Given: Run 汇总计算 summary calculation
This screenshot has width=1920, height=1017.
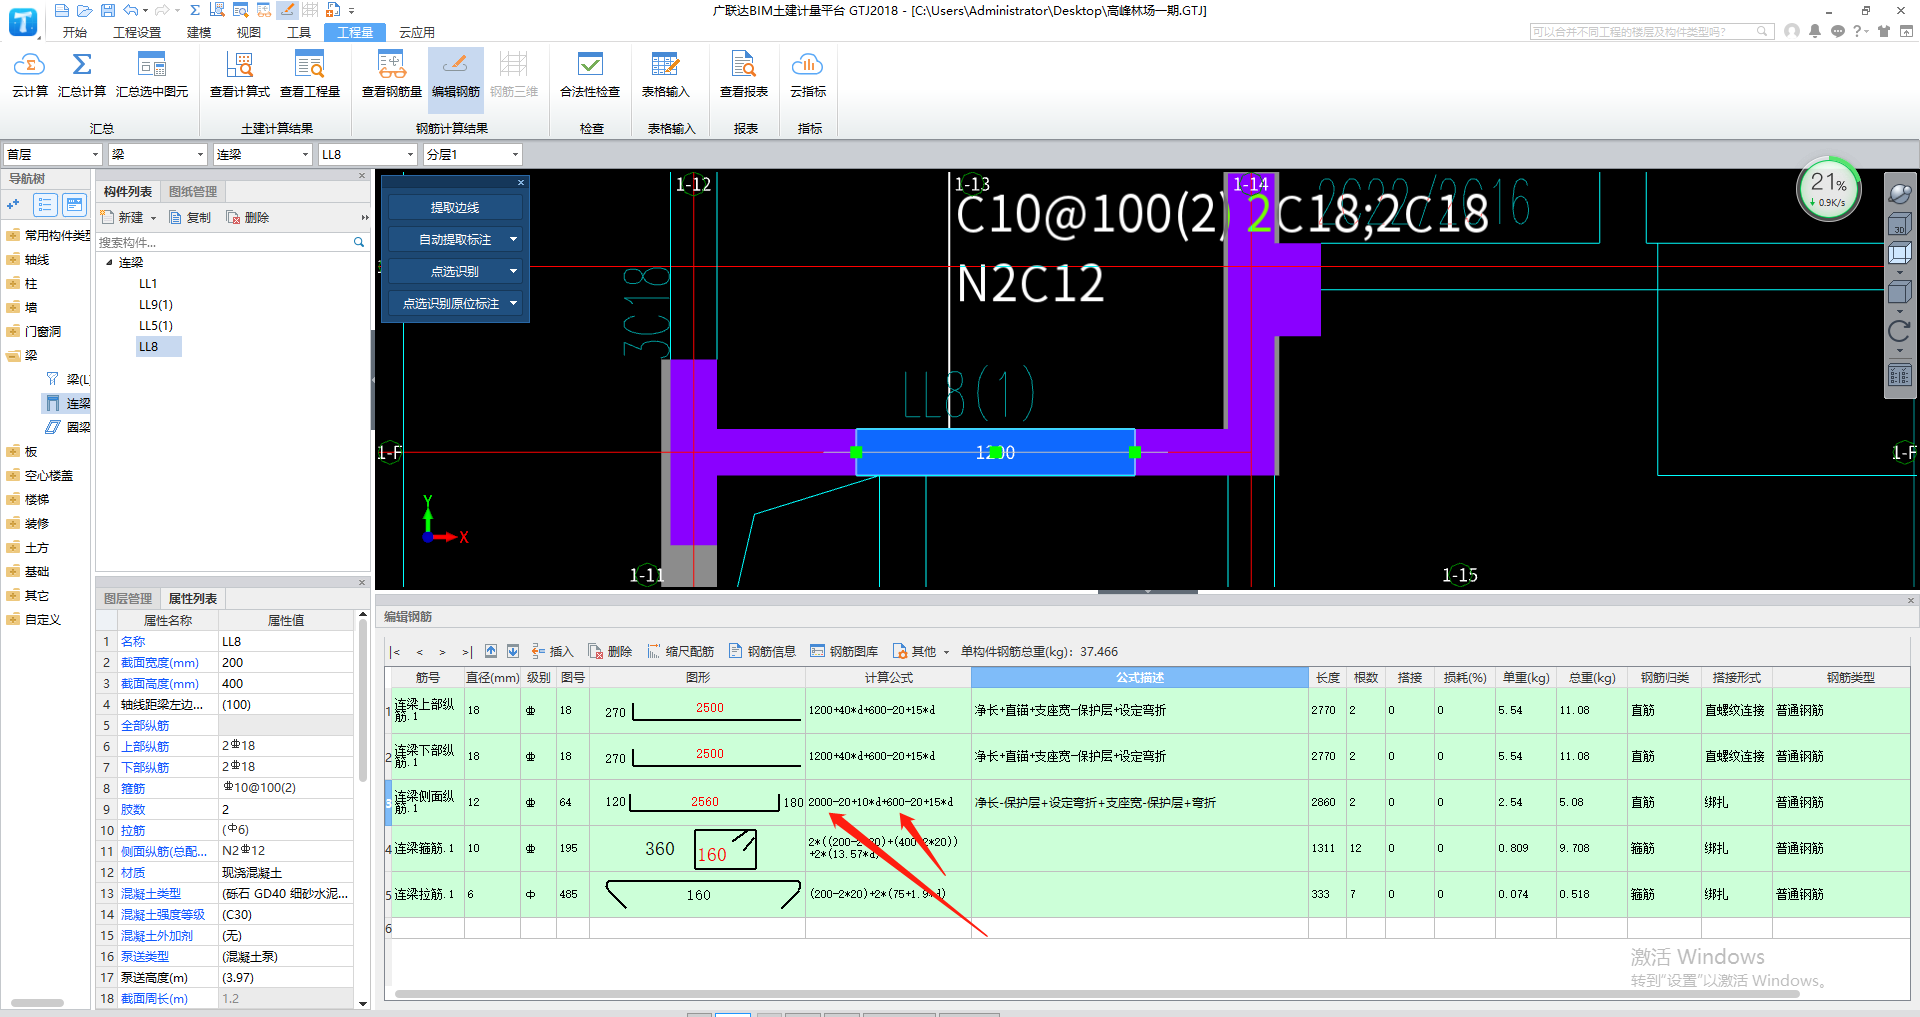Looking at the screenshot, I should [82, 75].
